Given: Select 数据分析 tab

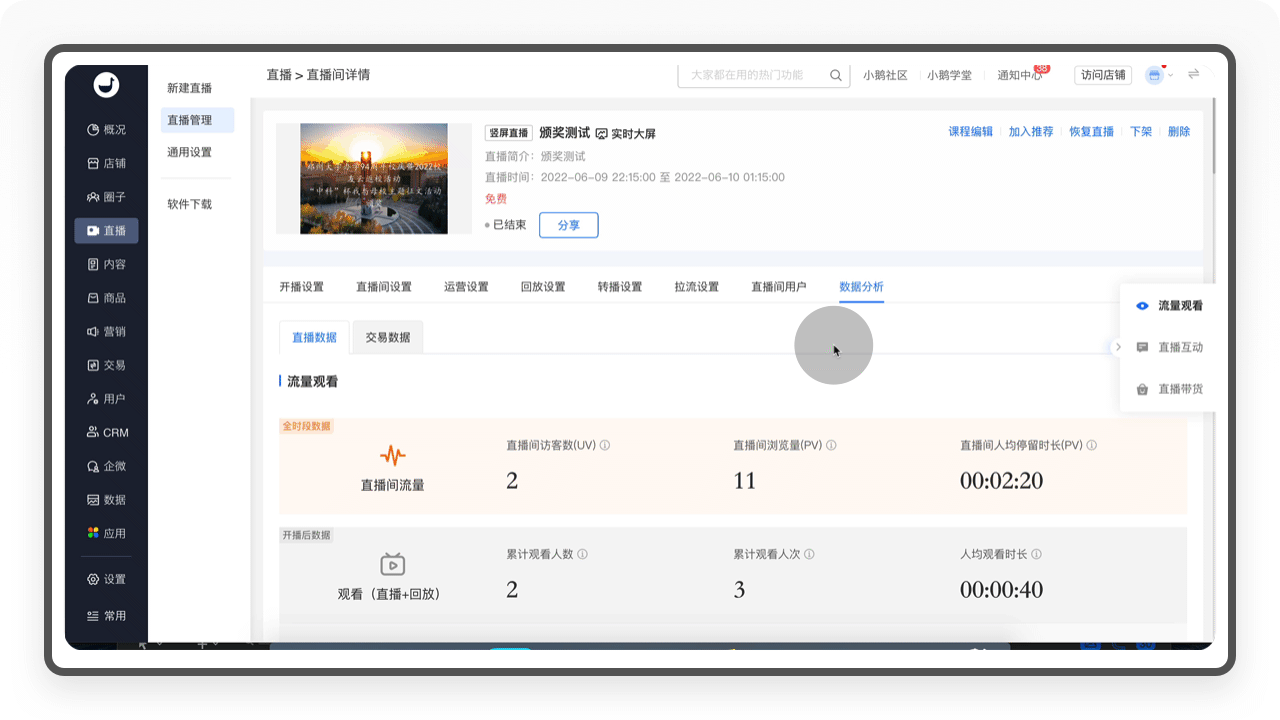Looking at the screenshot, I should click(861, 287).
